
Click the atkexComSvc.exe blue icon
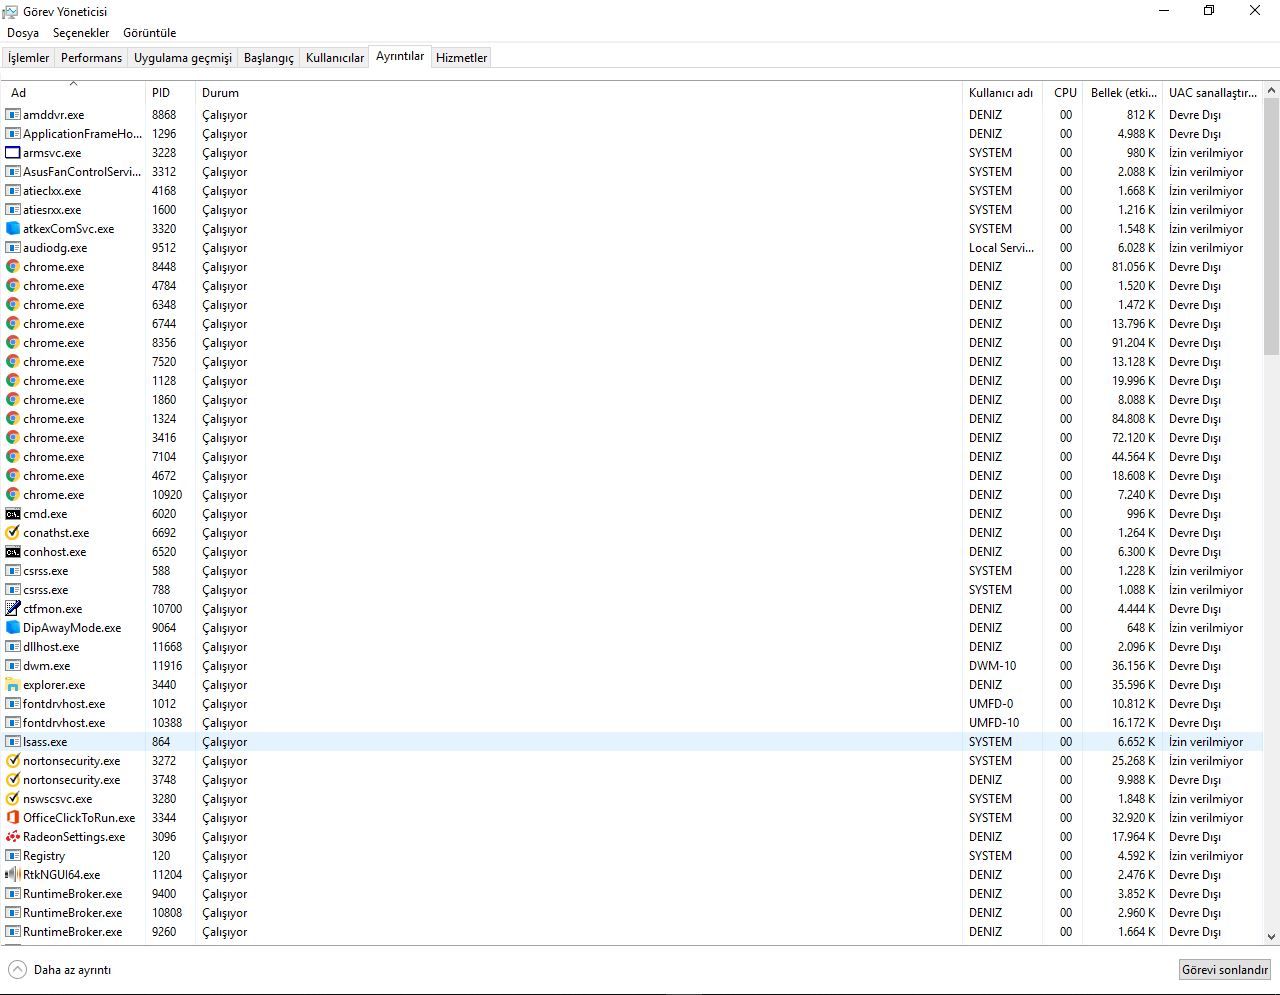coord(13,229)
